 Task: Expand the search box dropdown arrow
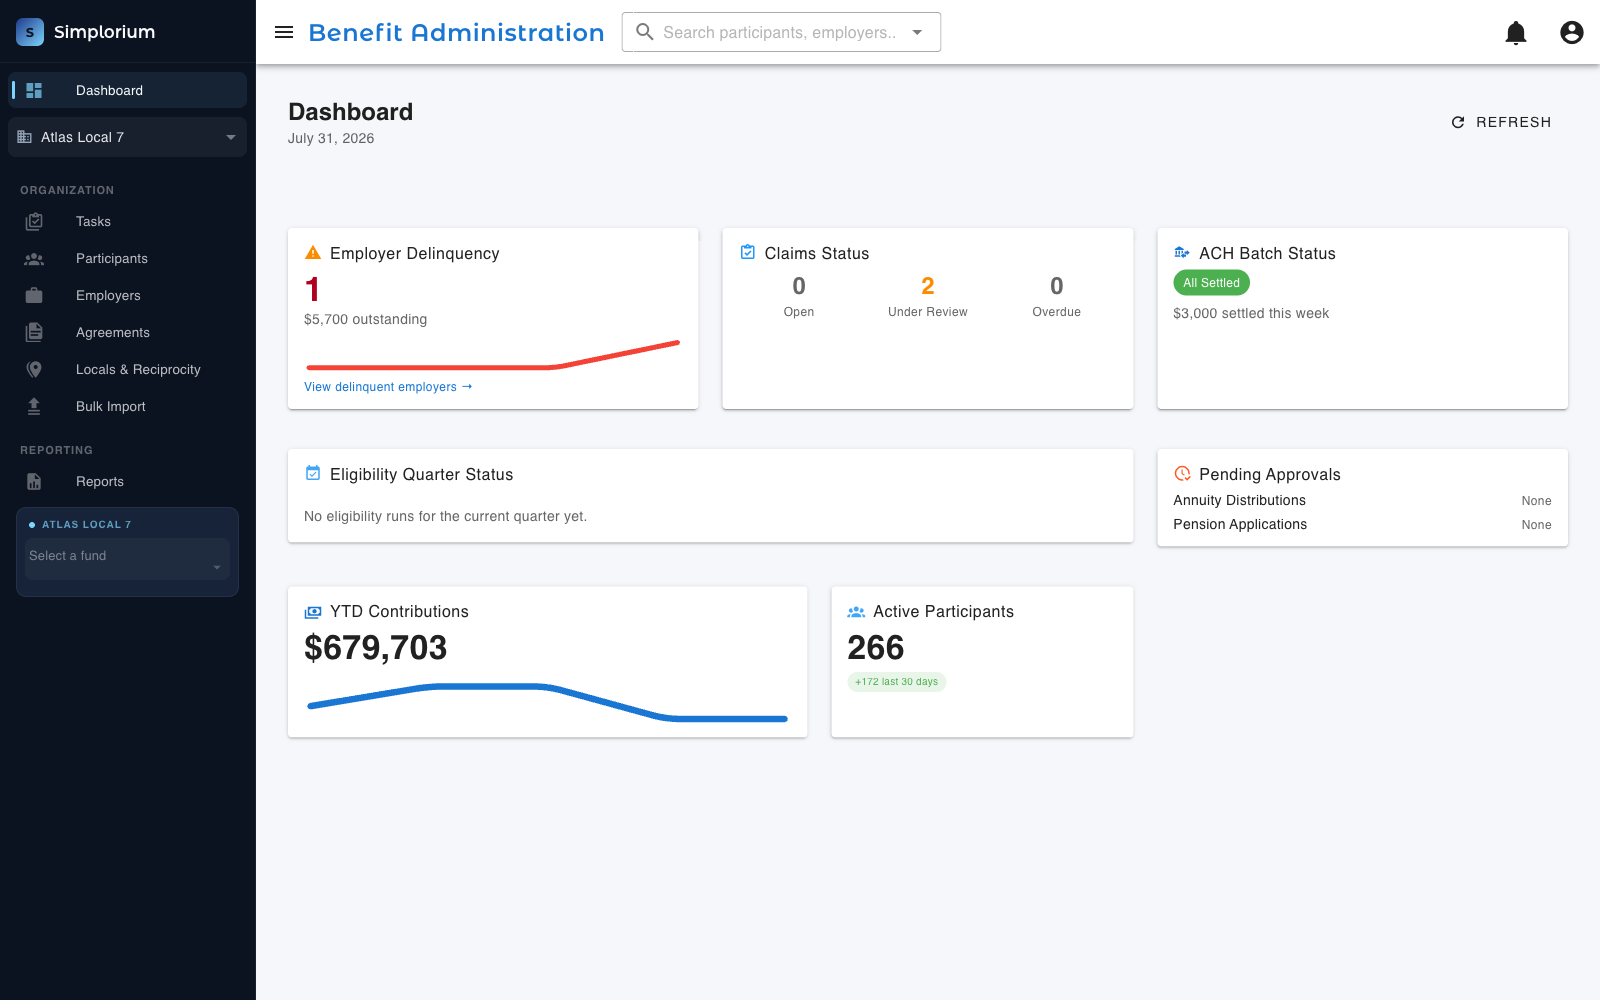[917, 32]
